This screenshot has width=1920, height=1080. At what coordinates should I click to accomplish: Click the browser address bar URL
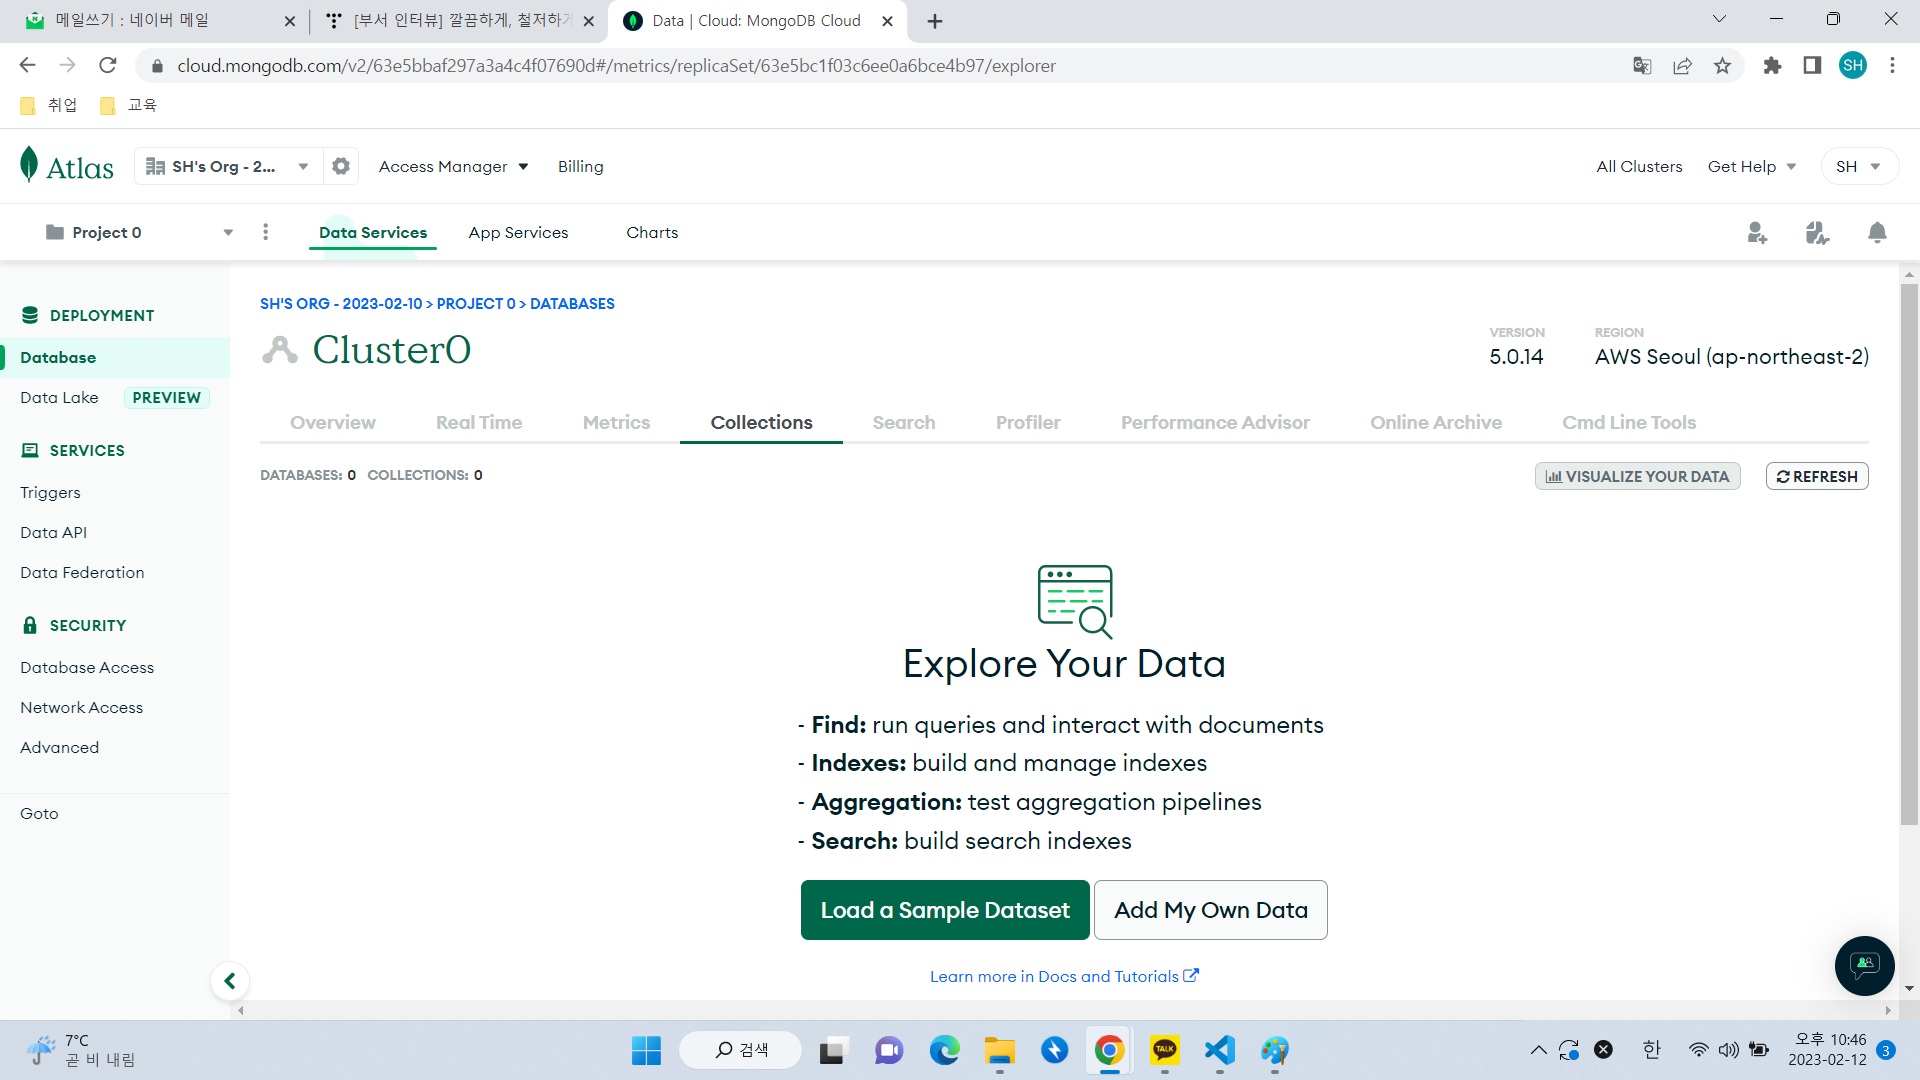616,66
